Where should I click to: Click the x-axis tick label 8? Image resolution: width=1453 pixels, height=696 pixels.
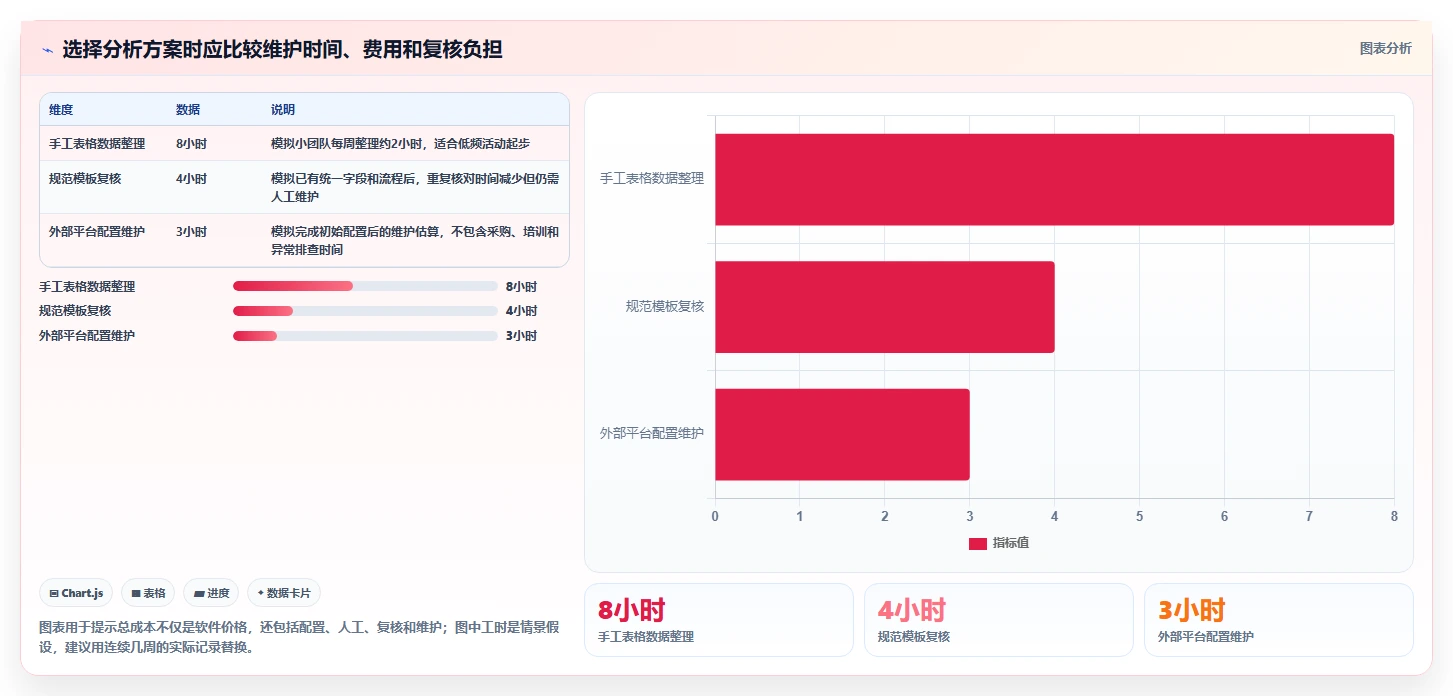click(x=1394, y=516)
